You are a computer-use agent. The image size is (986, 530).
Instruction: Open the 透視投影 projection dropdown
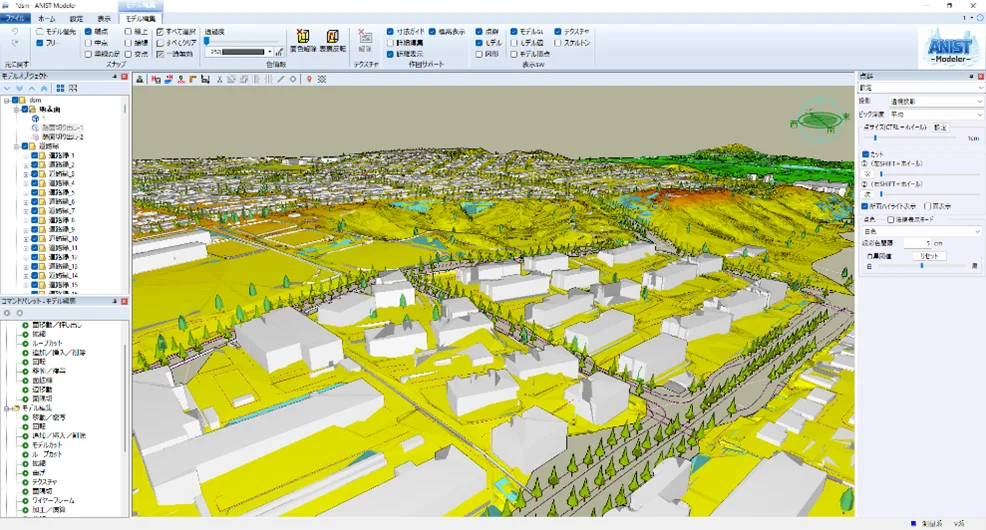(936, 101)
